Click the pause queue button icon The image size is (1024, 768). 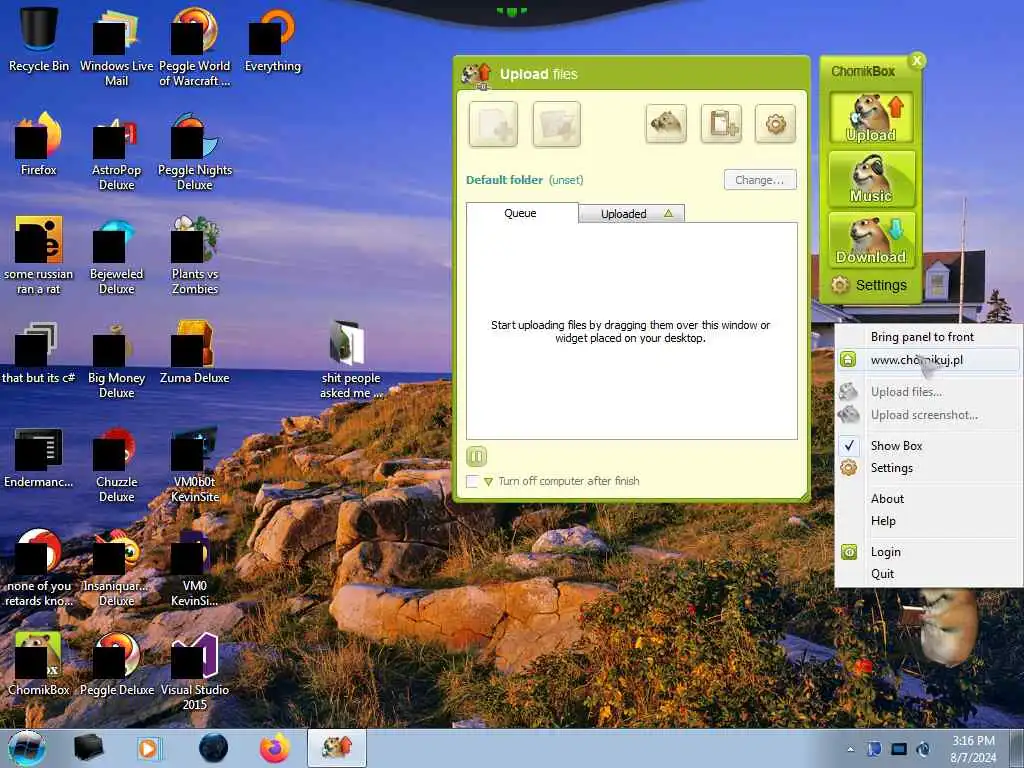[477, 456]
